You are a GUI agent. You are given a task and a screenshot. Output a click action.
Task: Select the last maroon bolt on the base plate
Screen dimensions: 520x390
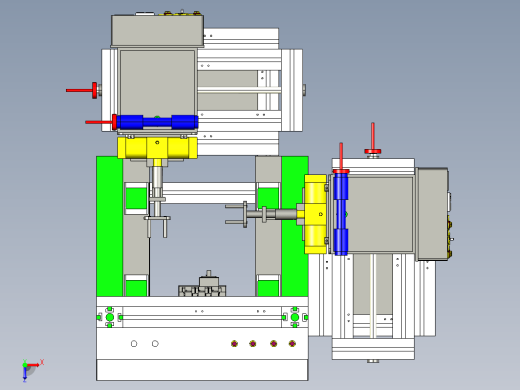tap(292, 344)
